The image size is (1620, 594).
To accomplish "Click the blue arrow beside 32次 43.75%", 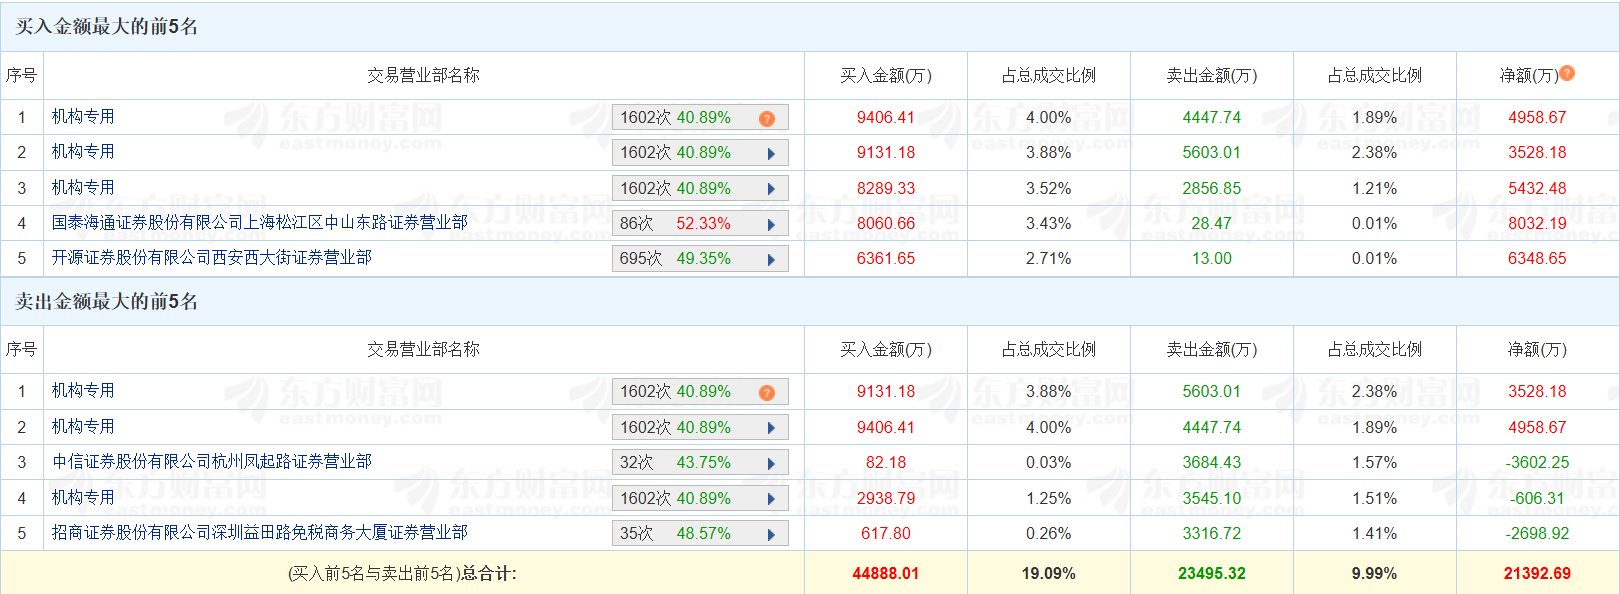I will click(x=771, y=463).
